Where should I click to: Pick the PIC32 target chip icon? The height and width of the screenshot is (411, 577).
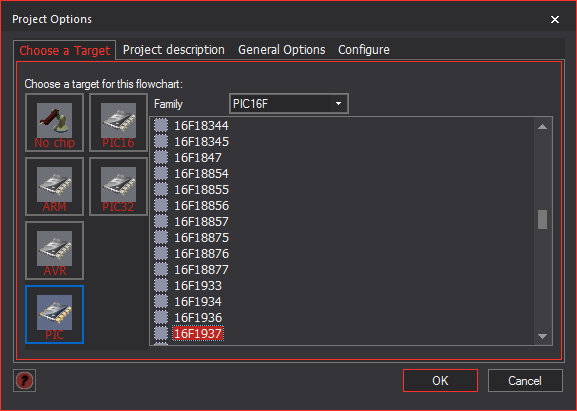pyautogui.click(x=118, y=187)
